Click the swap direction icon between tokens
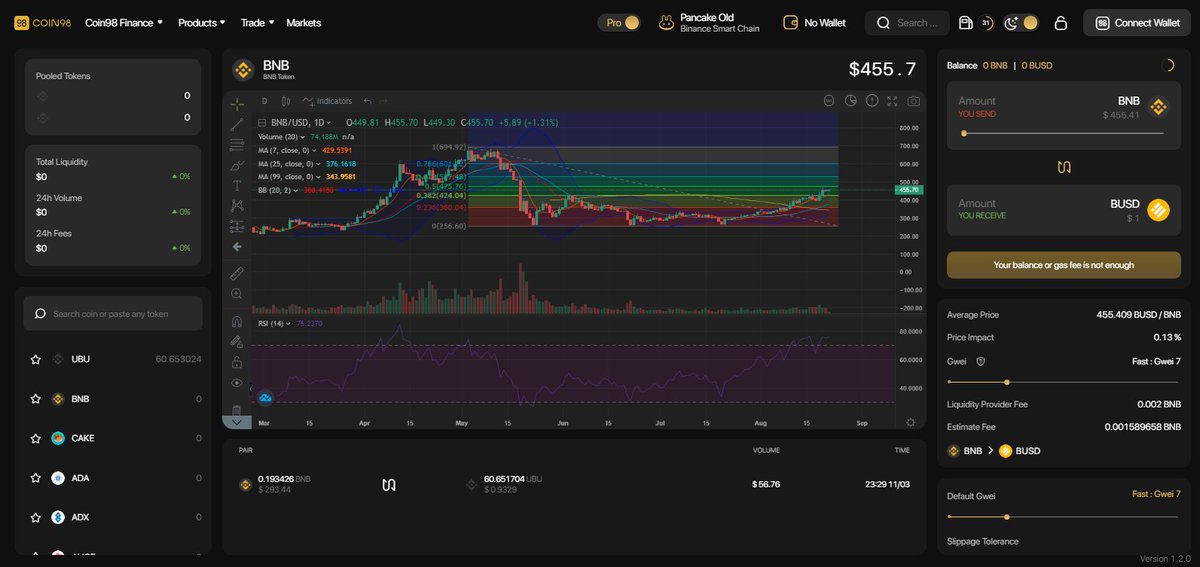1200x567 pixels. 1065,166
